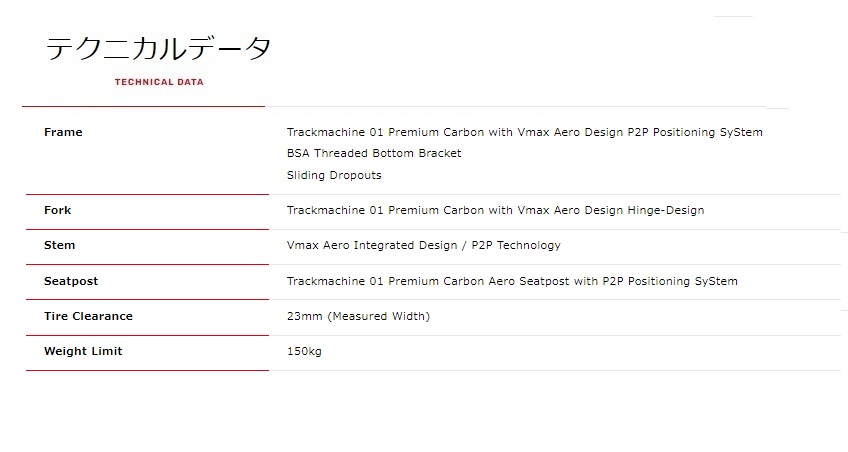Click the Sliding Dropouts text
Screen dimensions: 848x452
334,175
